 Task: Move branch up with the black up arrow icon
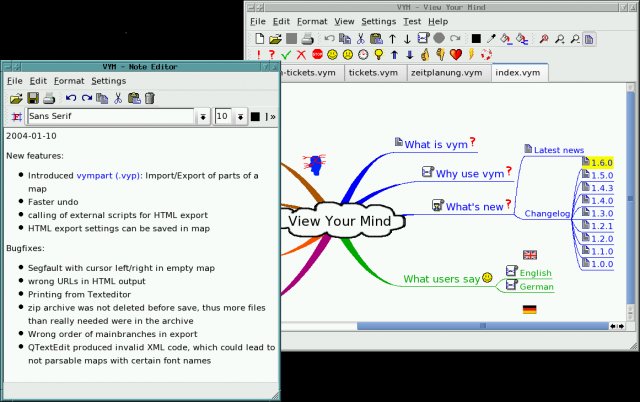[392, 39]
